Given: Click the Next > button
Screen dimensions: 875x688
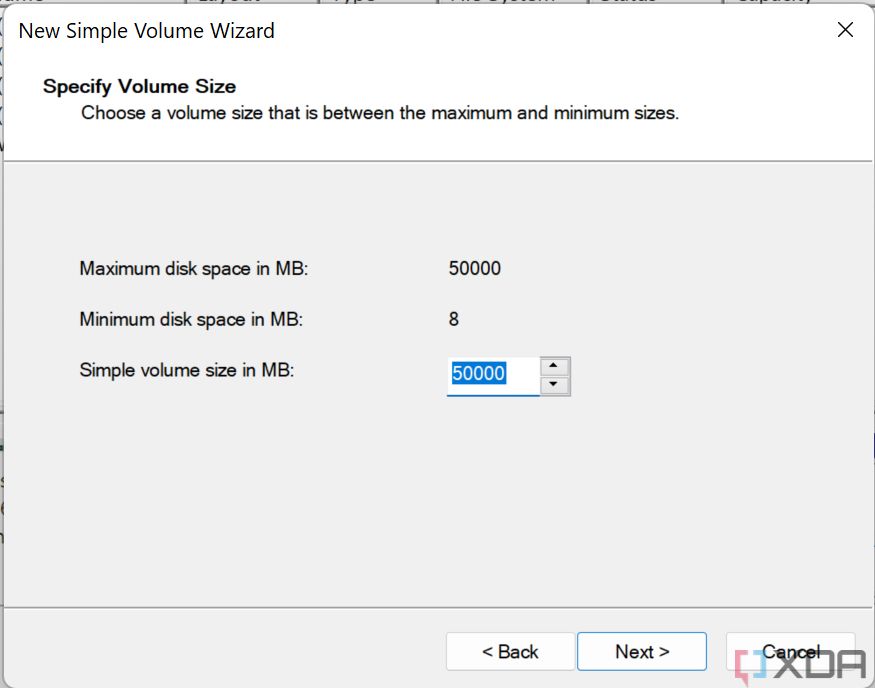Looking at the screenshot, I should [x=641, y=651].
